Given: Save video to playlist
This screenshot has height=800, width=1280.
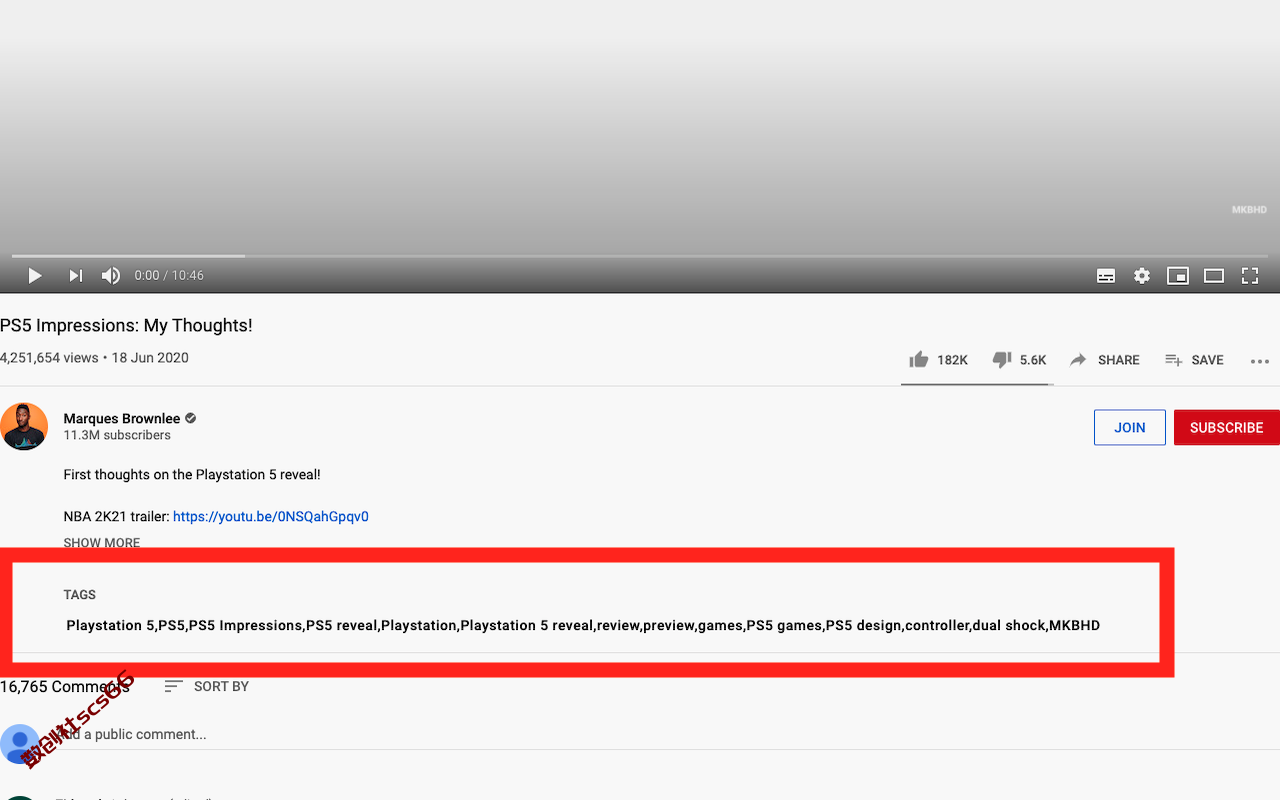Looking at the screenshot, I should tap(1194, 360).
